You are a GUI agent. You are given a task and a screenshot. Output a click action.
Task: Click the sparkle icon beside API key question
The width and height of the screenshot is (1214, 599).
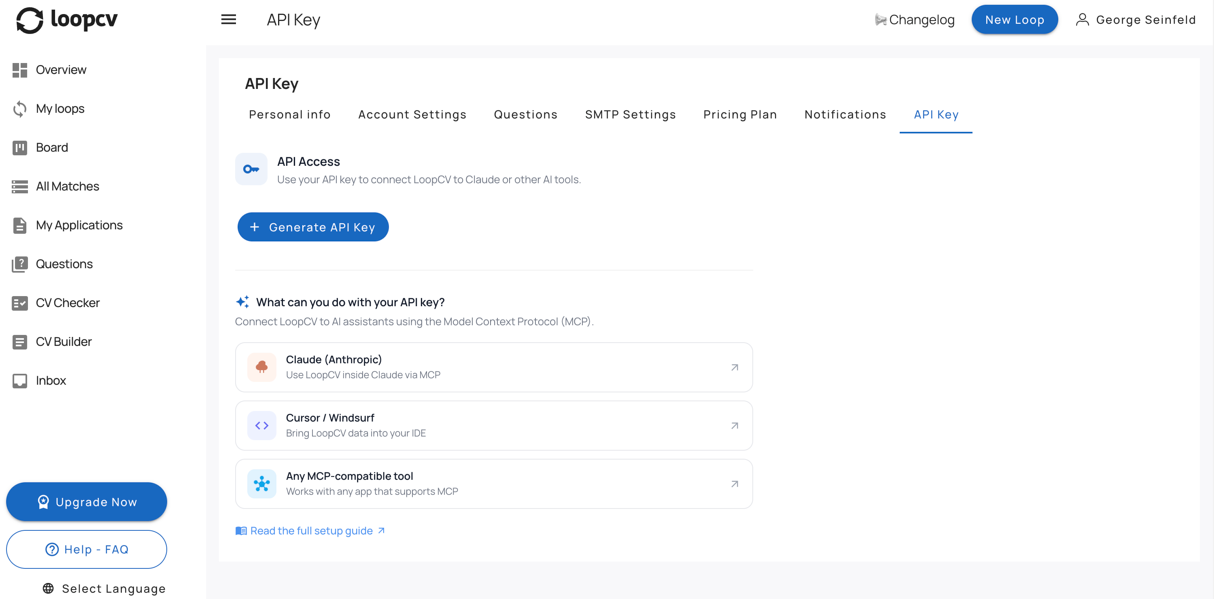(242, 302)
